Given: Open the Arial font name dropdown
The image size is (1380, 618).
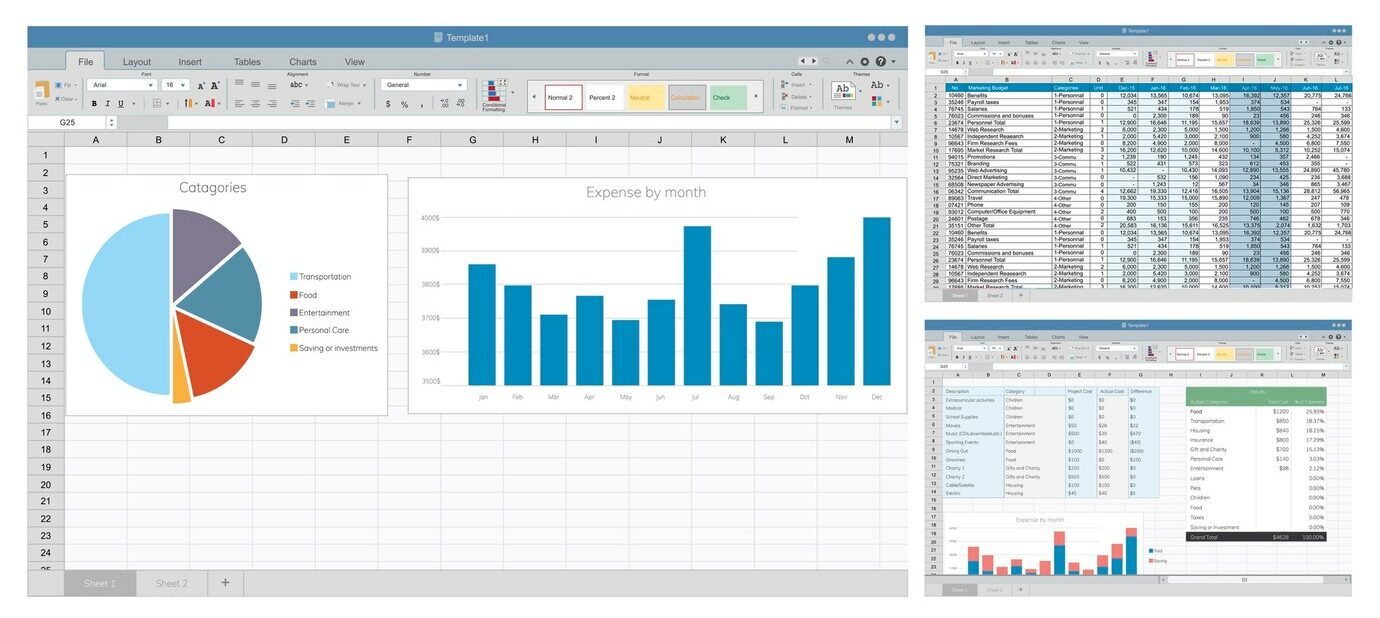Looking at the screenshot, I should coord(122,85).
